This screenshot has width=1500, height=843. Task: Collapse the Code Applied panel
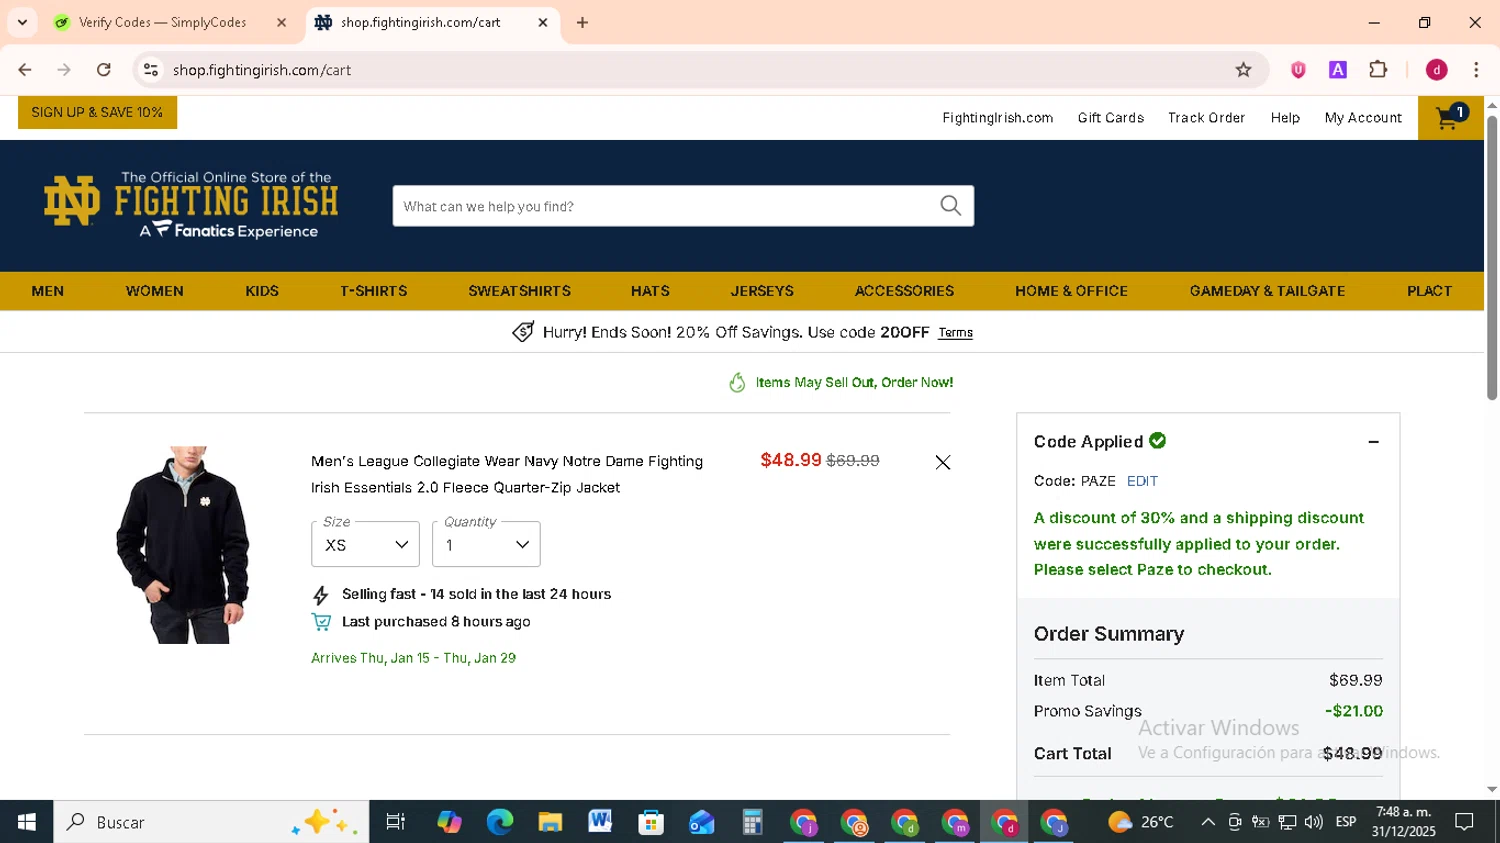tap(1373, 441)
